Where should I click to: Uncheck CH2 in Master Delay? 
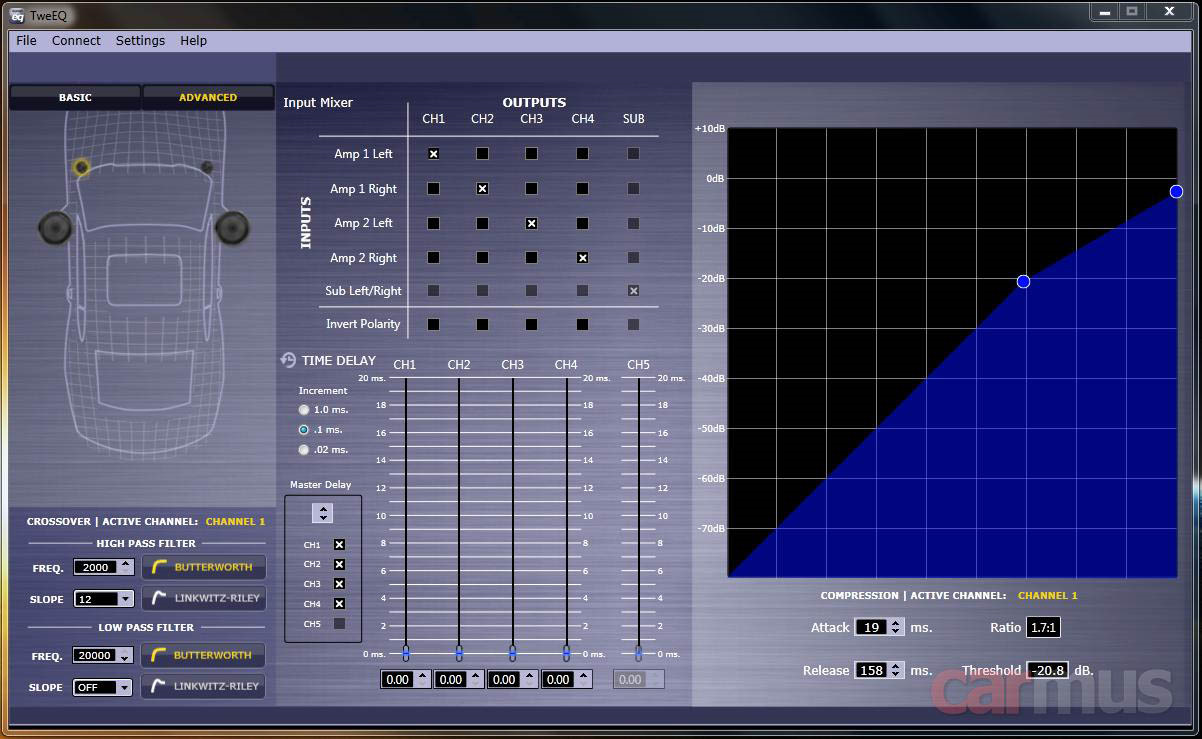(339, 564)
